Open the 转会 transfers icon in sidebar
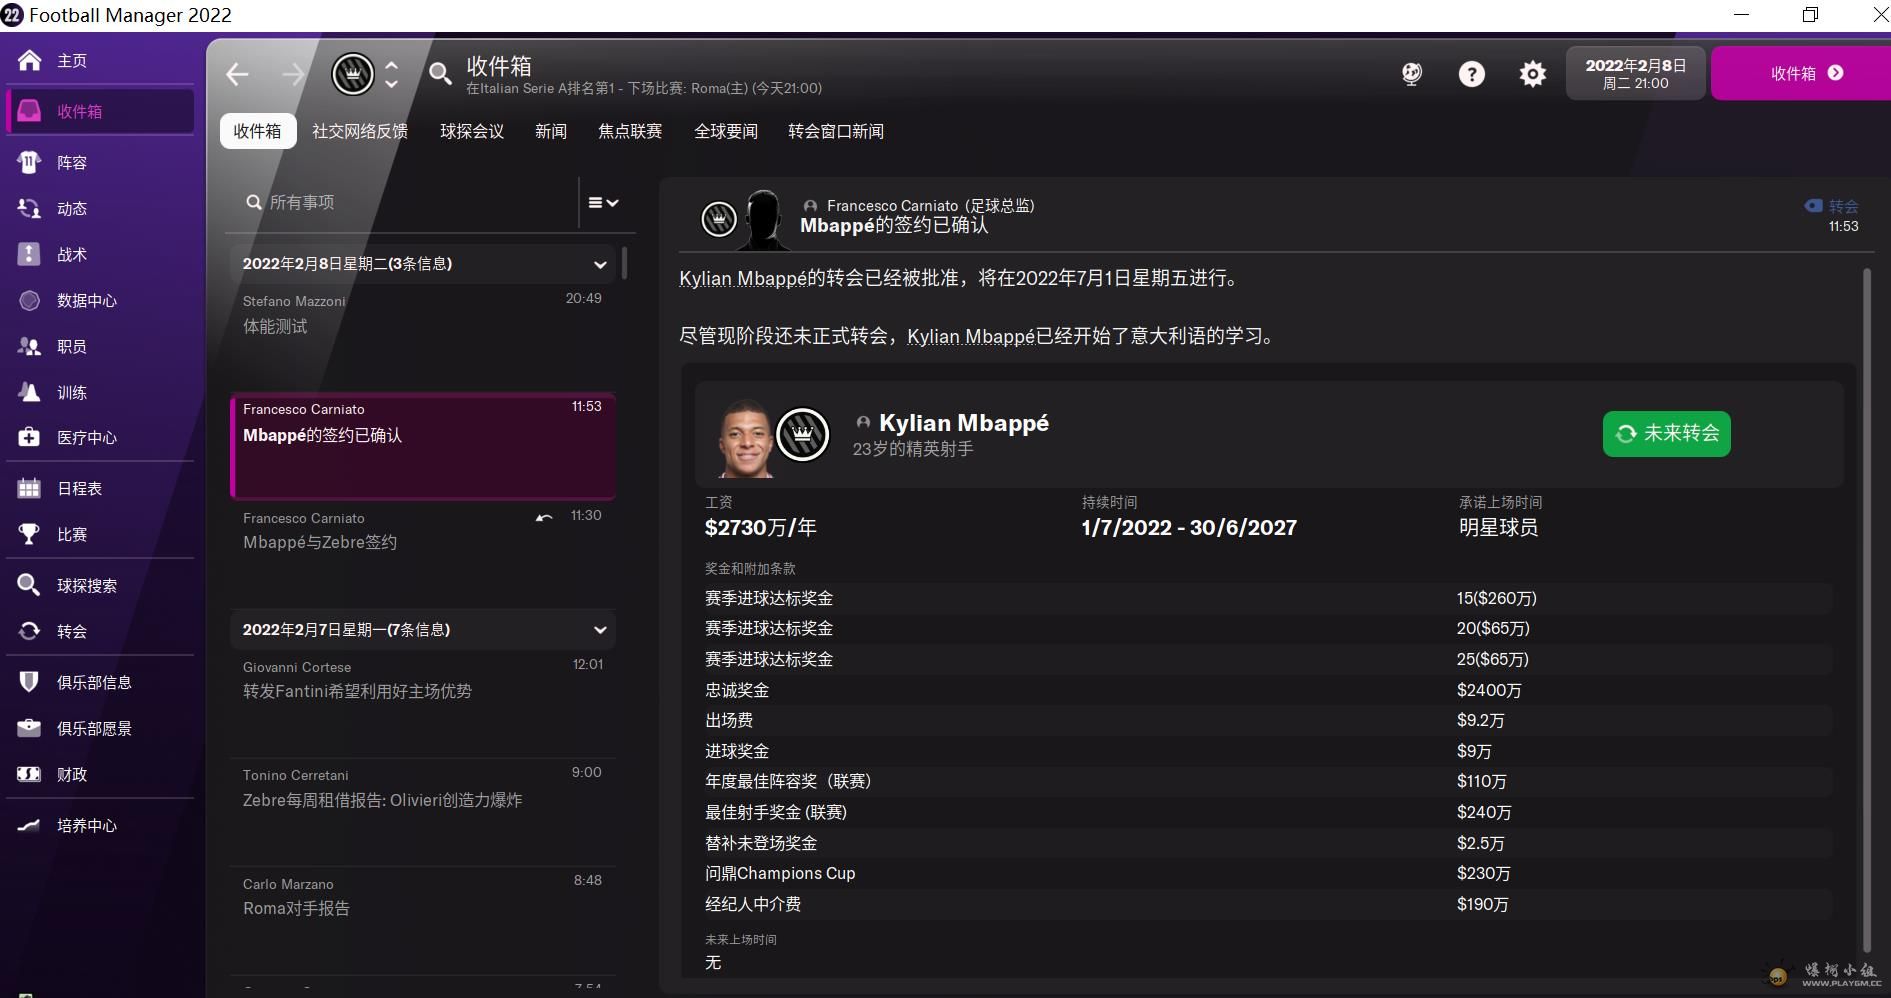 pos(30,631)
